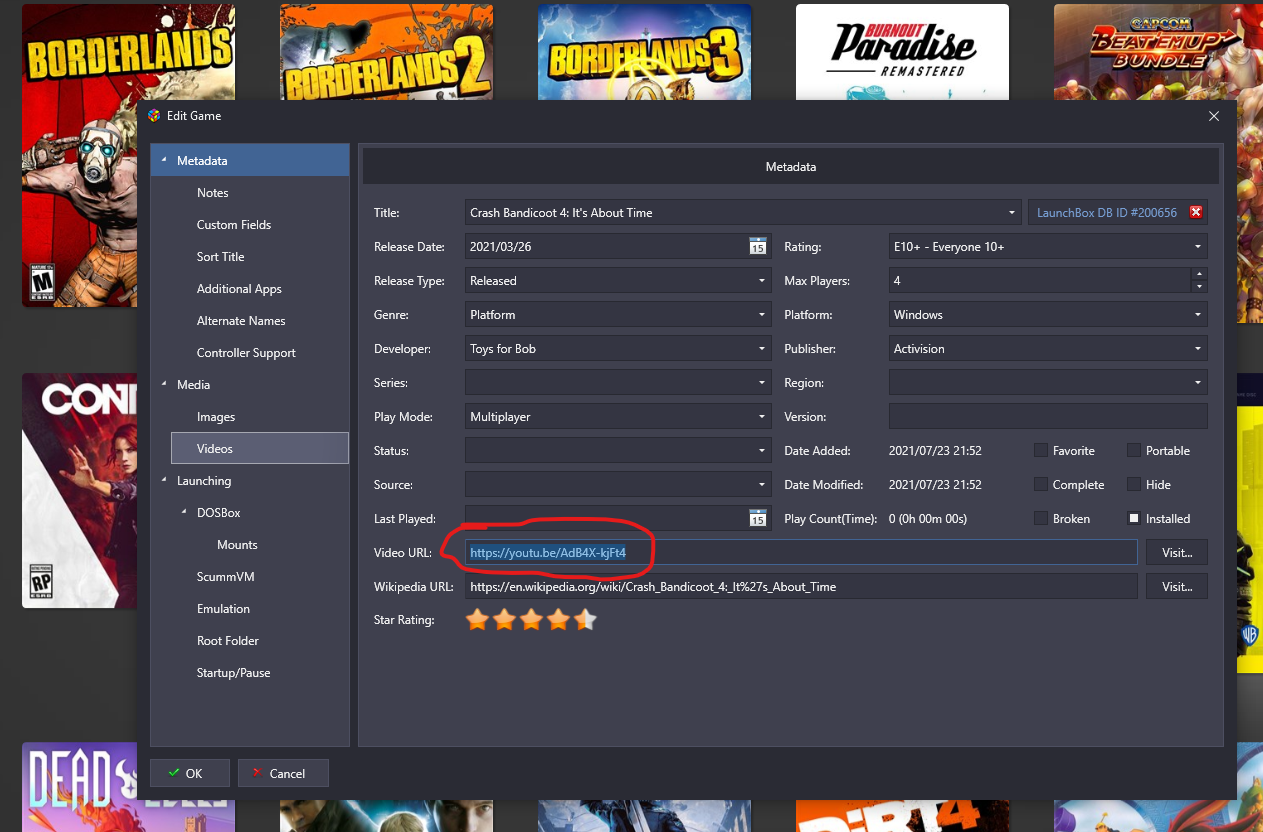Mark the game as Broken
Viewport: 1263px width, 832px height.
1041,519
